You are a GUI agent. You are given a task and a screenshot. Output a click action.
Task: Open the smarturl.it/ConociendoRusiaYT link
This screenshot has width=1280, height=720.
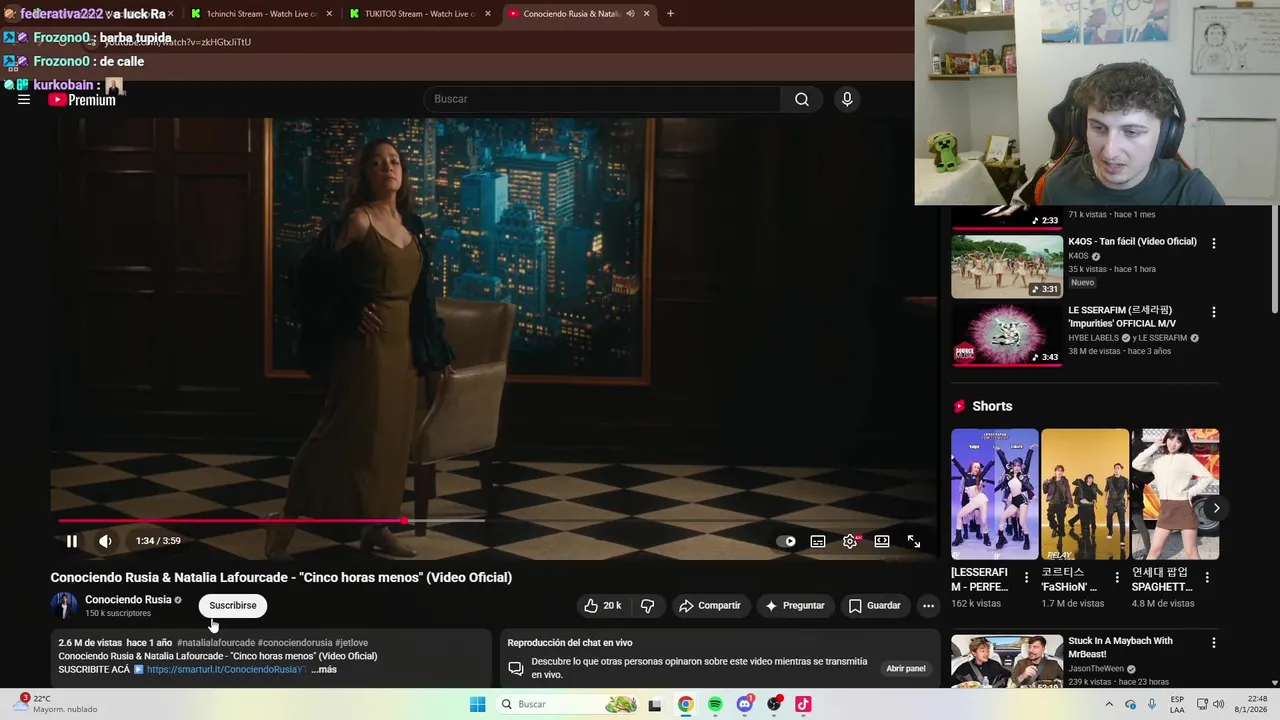pyautogui.click(x=226, y=669)
